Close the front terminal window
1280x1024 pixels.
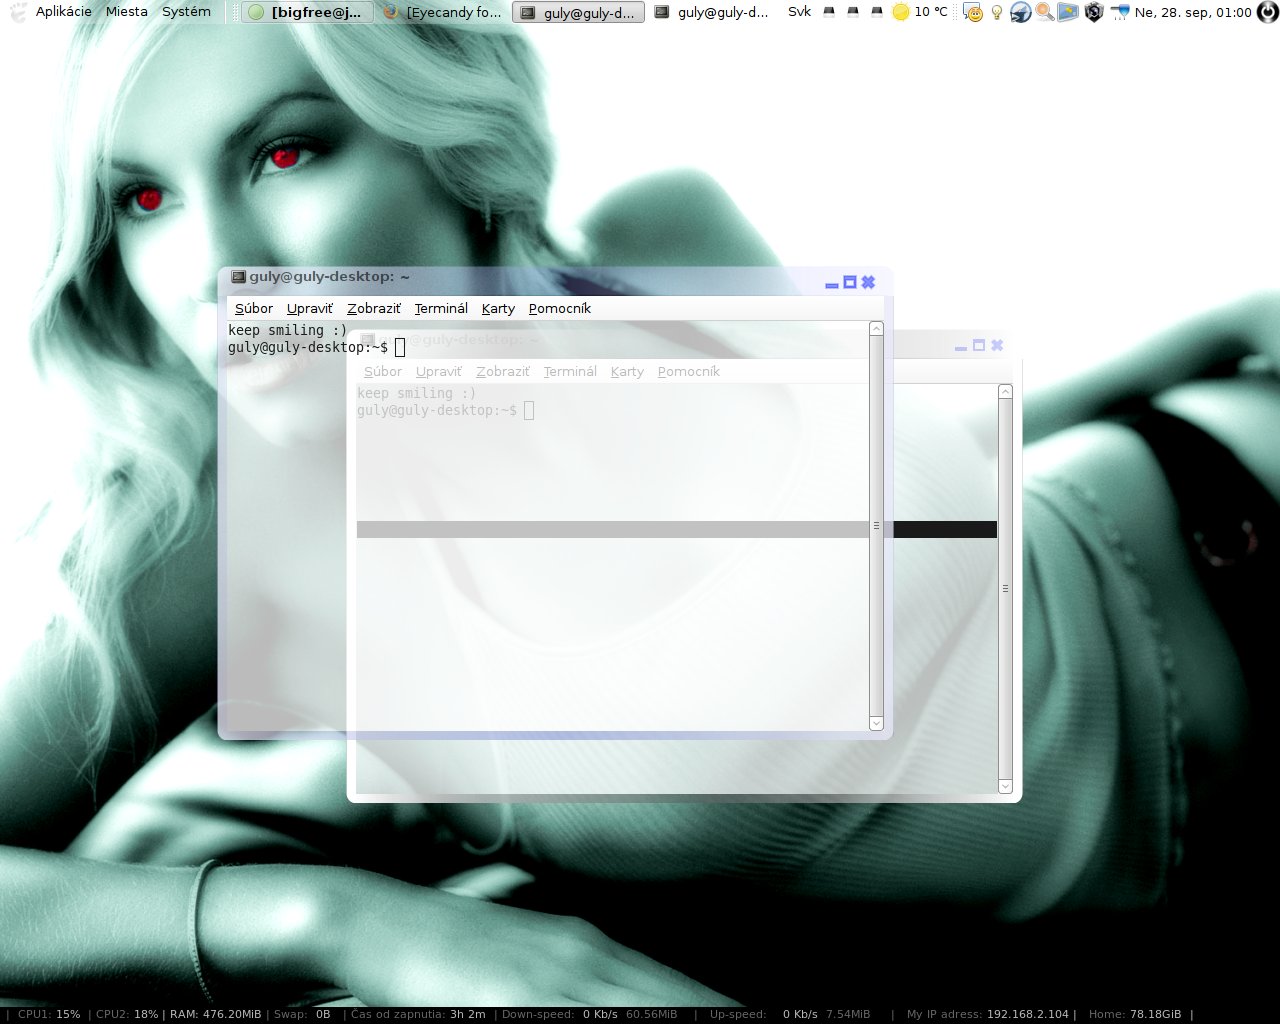868,283
